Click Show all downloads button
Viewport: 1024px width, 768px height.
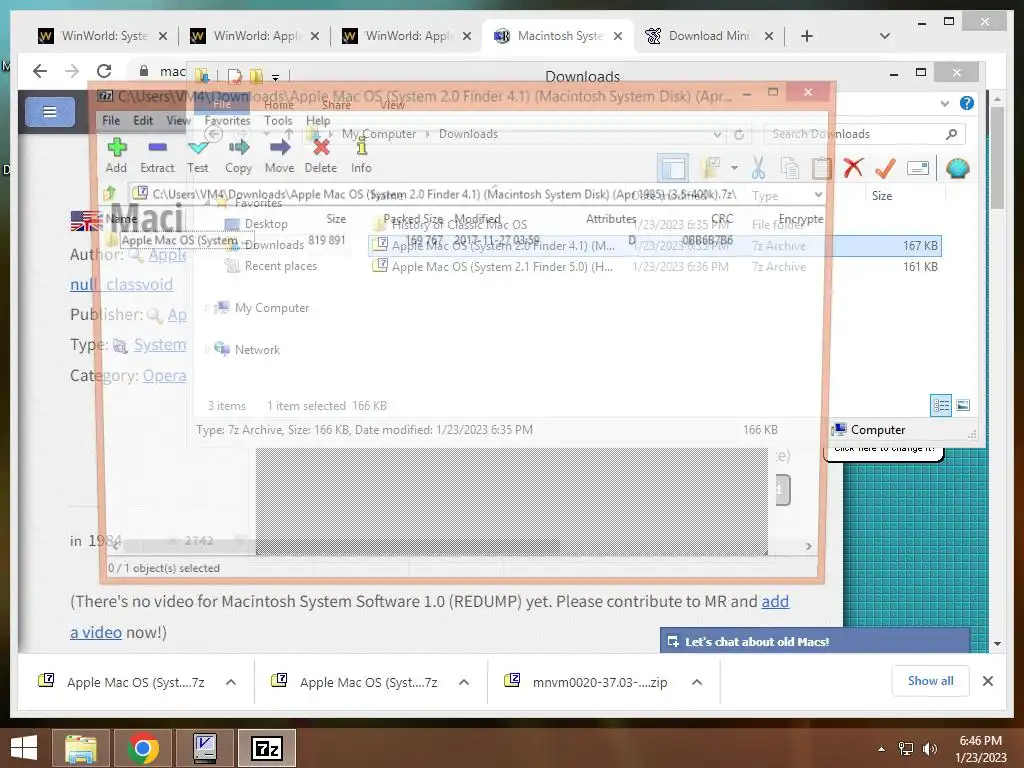[x=930, y=681]
